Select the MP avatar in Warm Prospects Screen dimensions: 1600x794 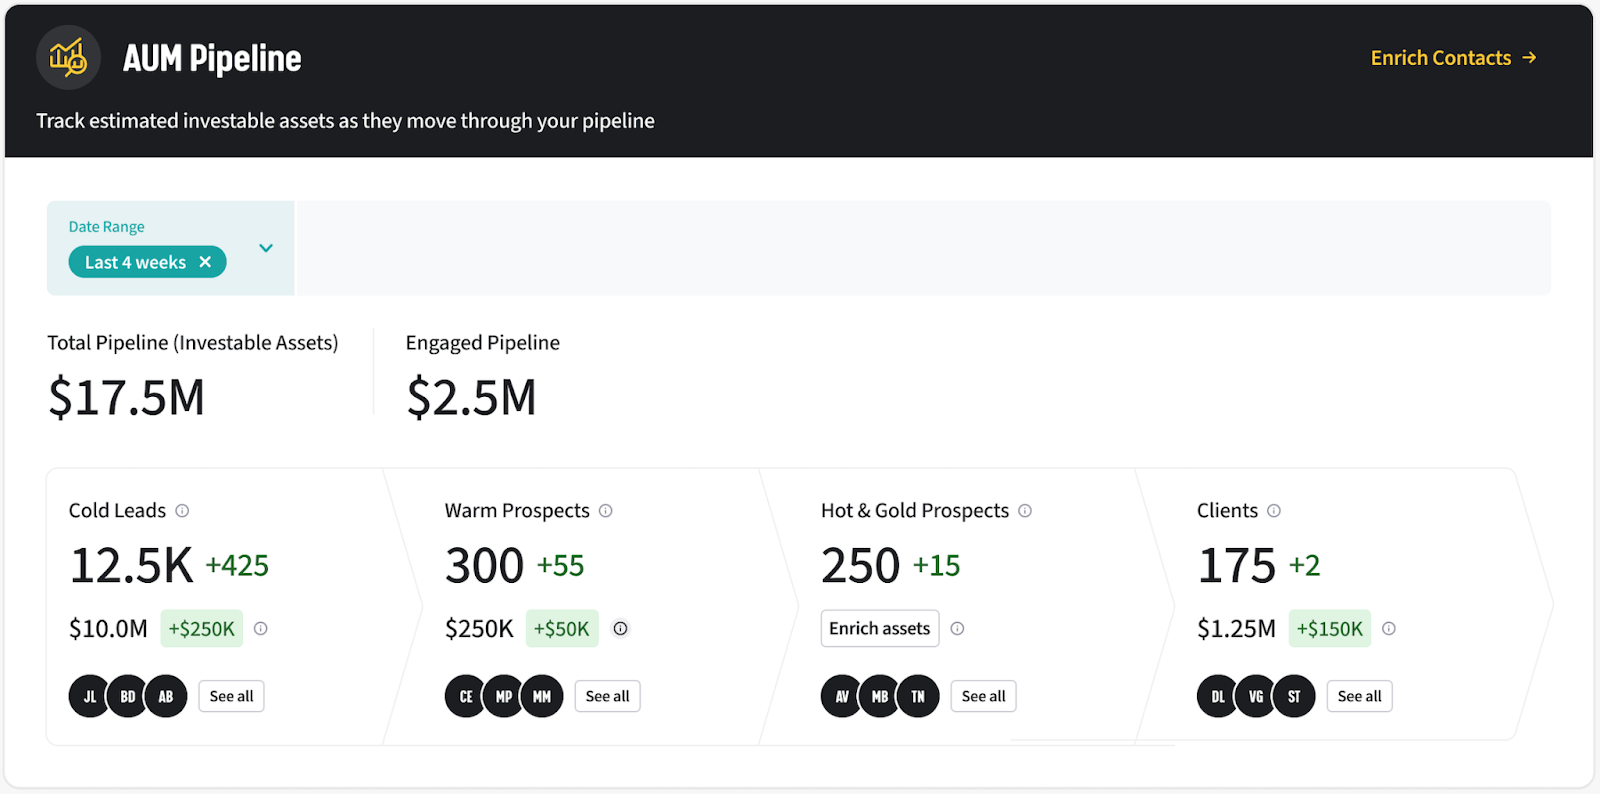click(504, 697)
